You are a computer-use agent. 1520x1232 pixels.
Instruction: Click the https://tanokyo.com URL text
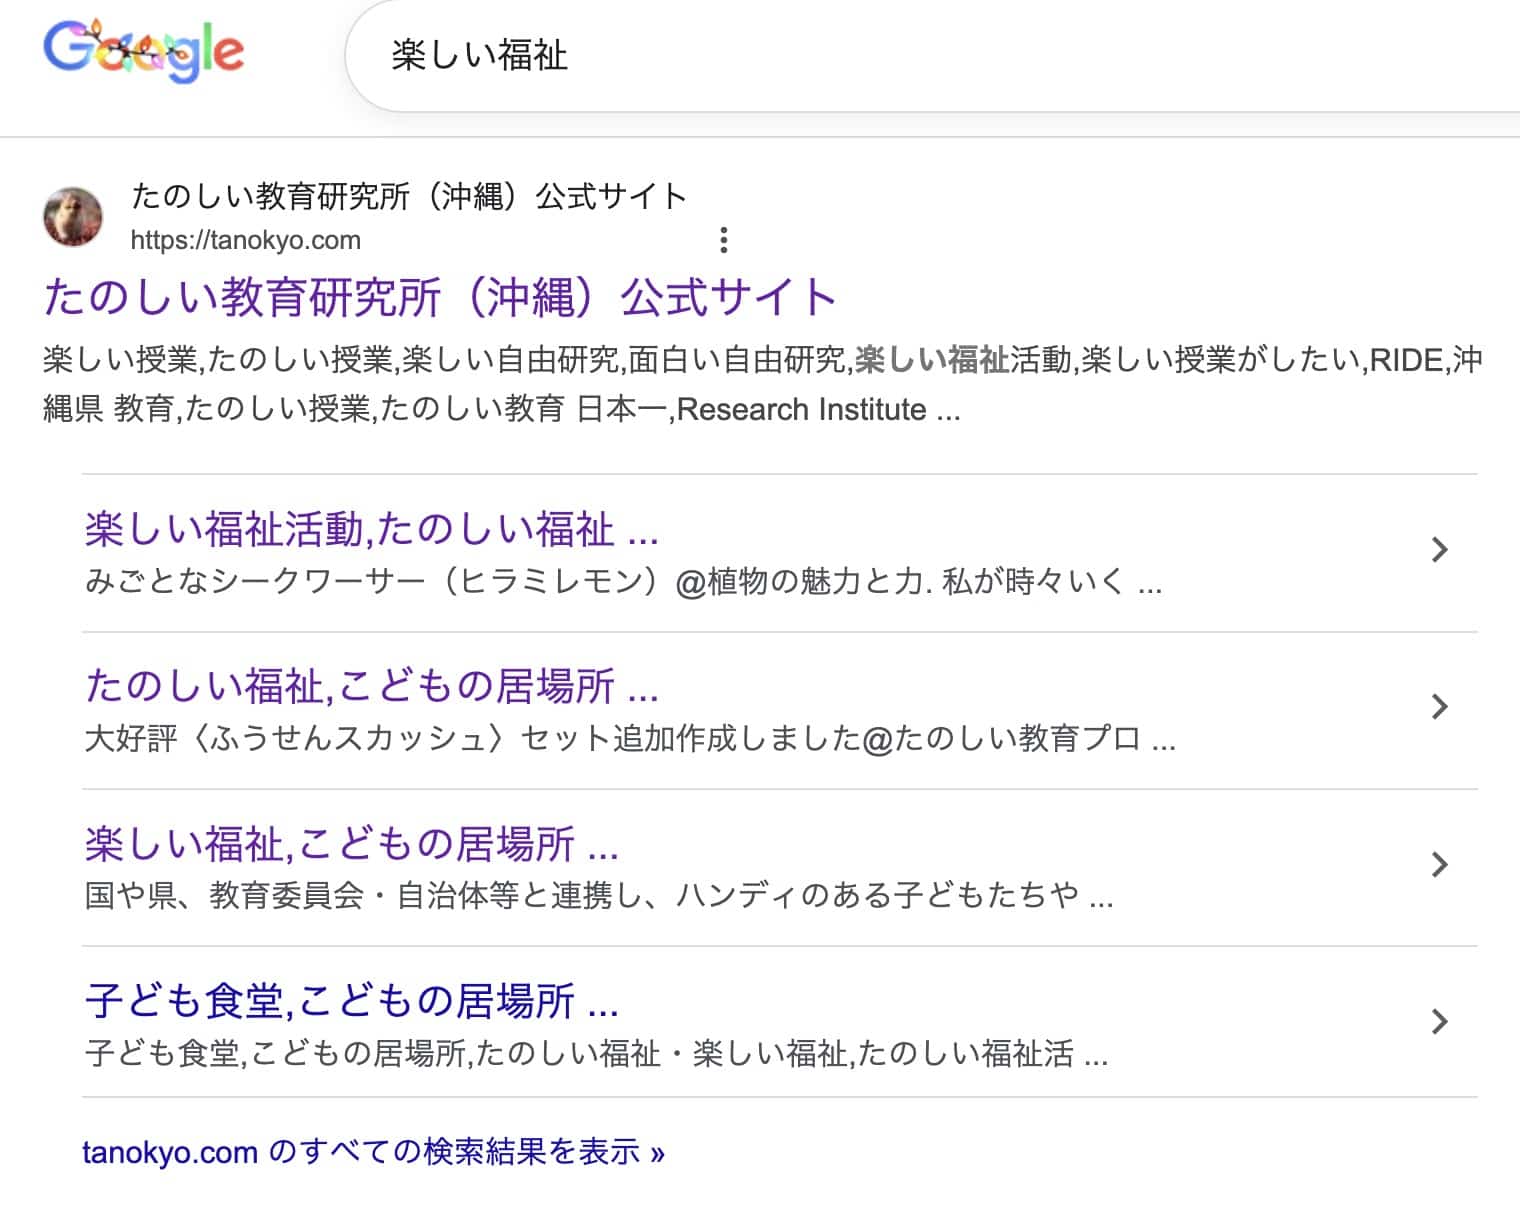click(x=245, y=240)
